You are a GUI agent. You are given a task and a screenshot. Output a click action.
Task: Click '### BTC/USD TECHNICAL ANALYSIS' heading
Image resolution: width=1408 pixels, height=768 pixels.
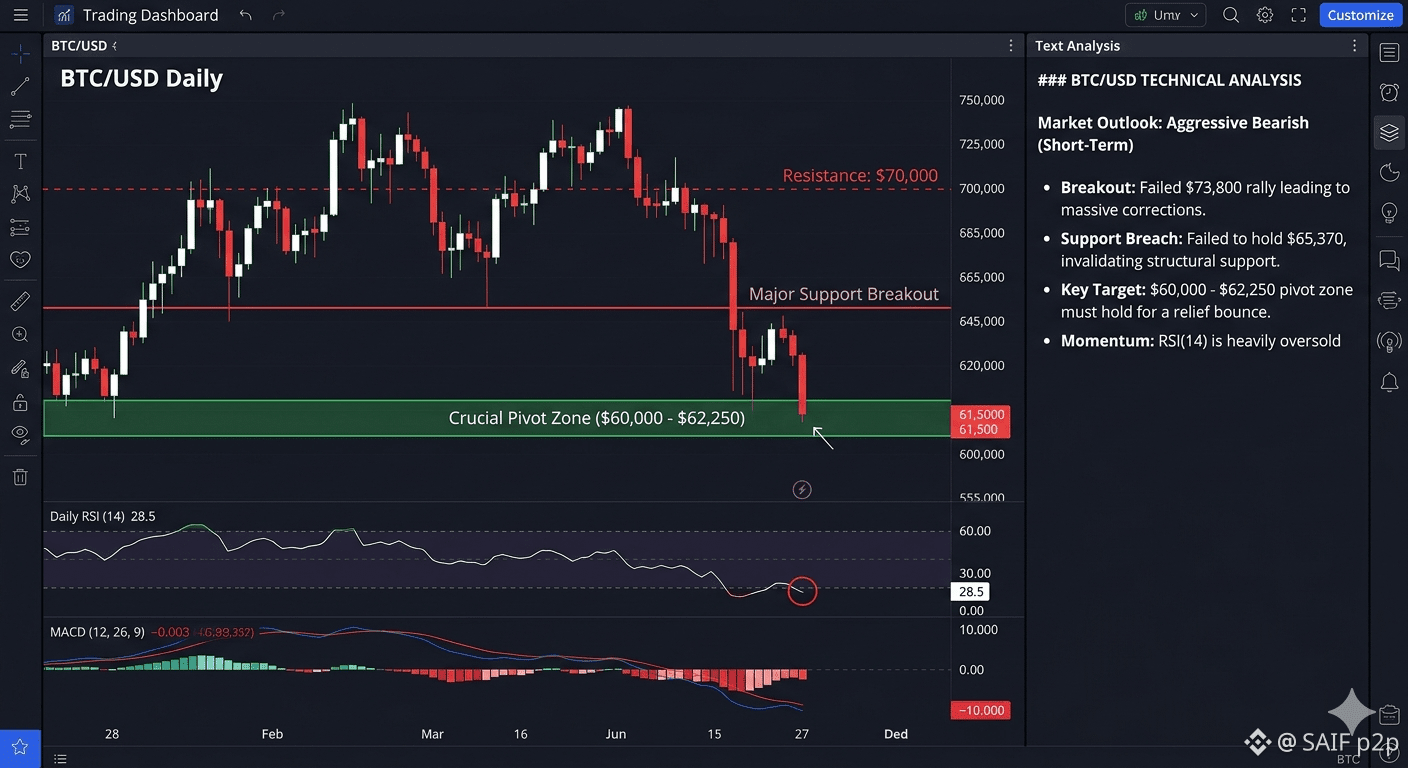1170,80
